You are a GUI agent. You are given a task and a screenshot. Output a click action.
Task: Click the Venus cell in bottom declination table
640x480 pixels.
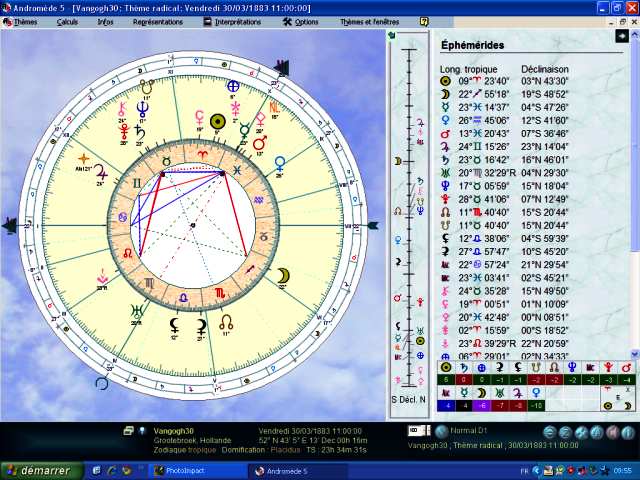536,393
